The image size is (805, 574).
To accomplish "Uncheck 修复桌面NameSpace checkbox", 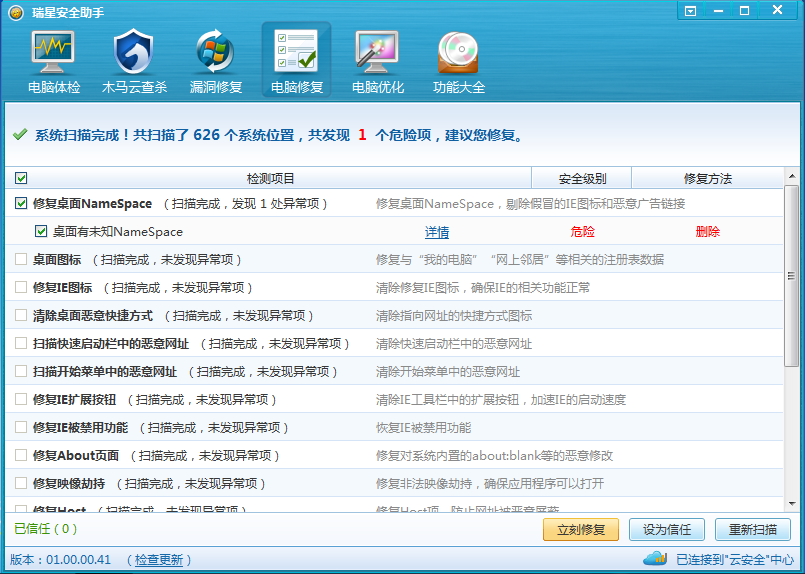I will tap(21, 203).
